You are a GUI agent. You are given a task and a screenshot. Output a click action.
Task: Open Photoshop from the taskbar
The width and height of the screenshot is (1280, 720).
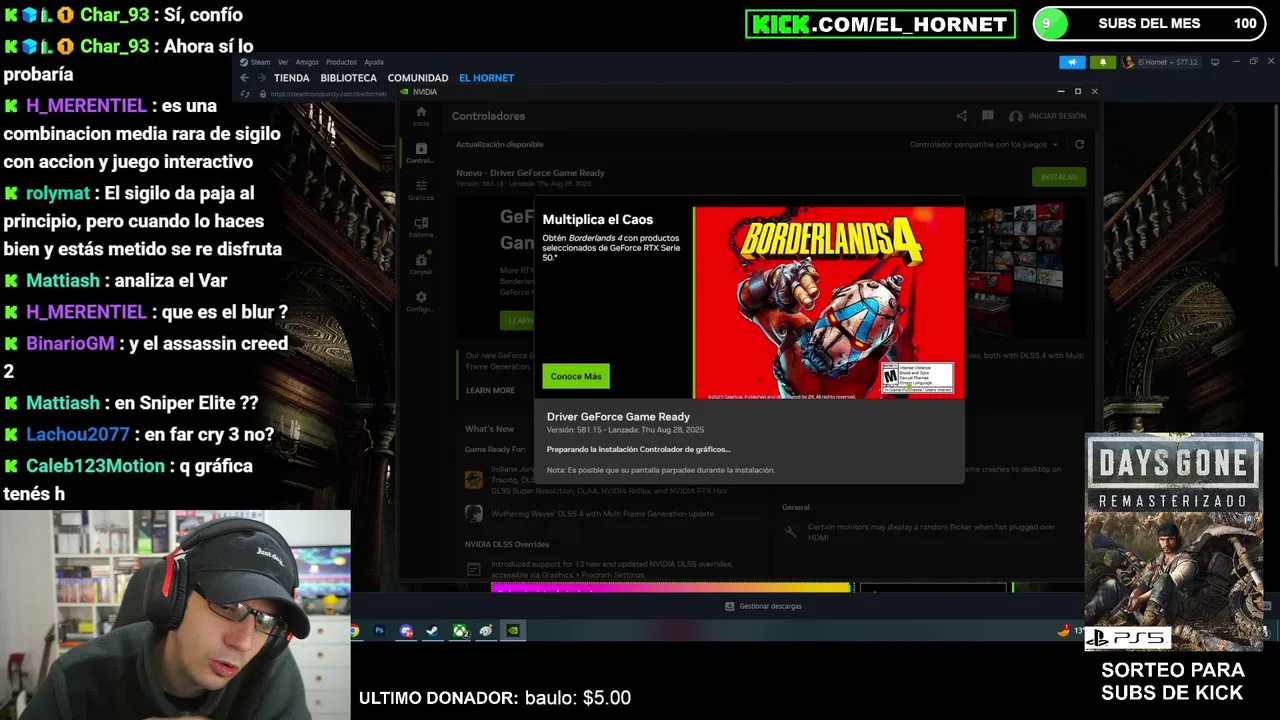coord(380,631)
